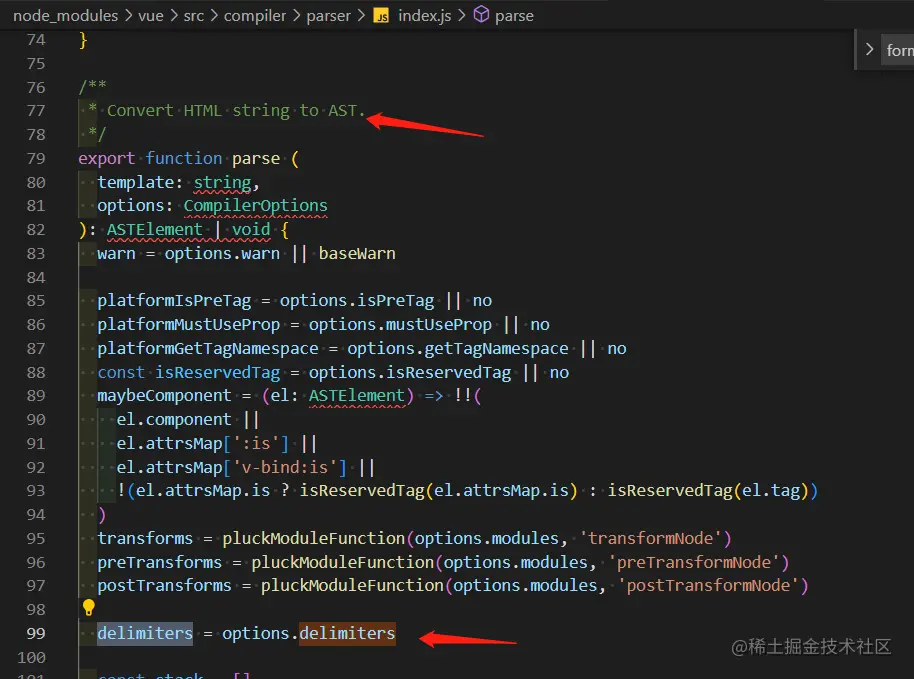Click platformIsPreTag variable
The height and width of the screenshot is (679, 914).
(174, 301)
